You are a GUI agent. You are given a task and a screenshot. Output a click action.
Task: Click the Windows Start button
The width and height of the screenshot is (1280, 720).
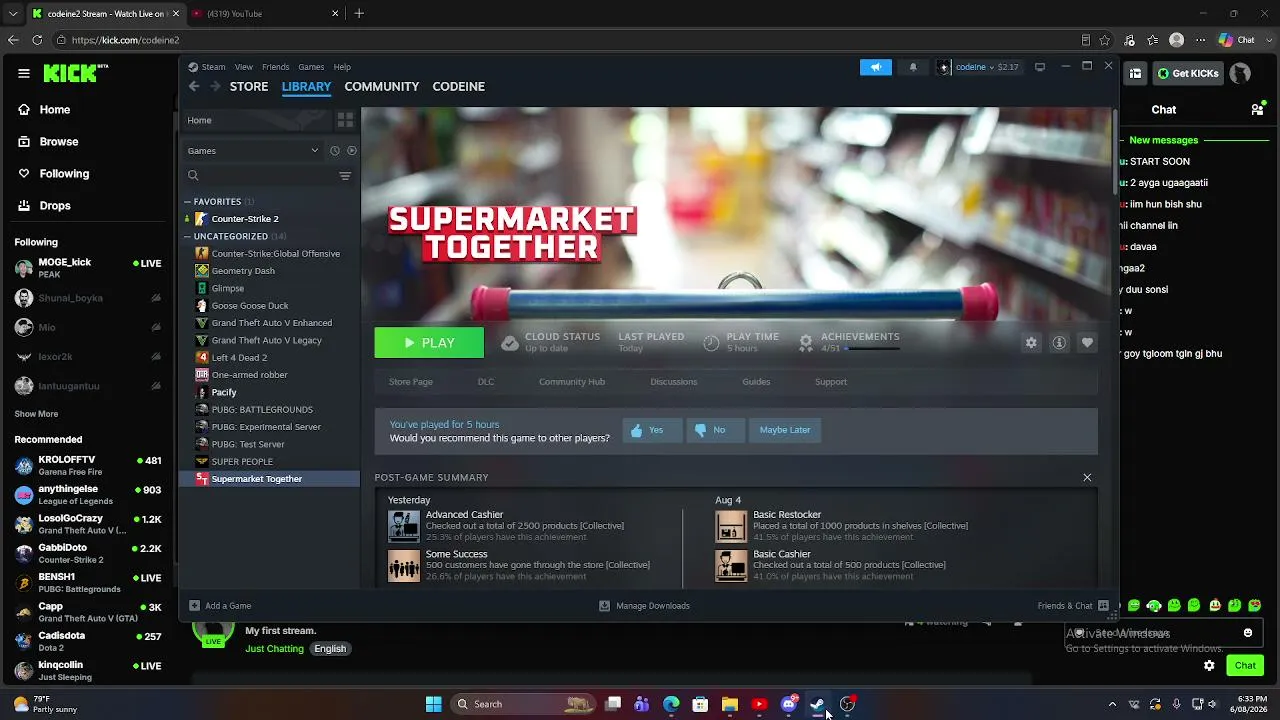click(x=433, y=704)
